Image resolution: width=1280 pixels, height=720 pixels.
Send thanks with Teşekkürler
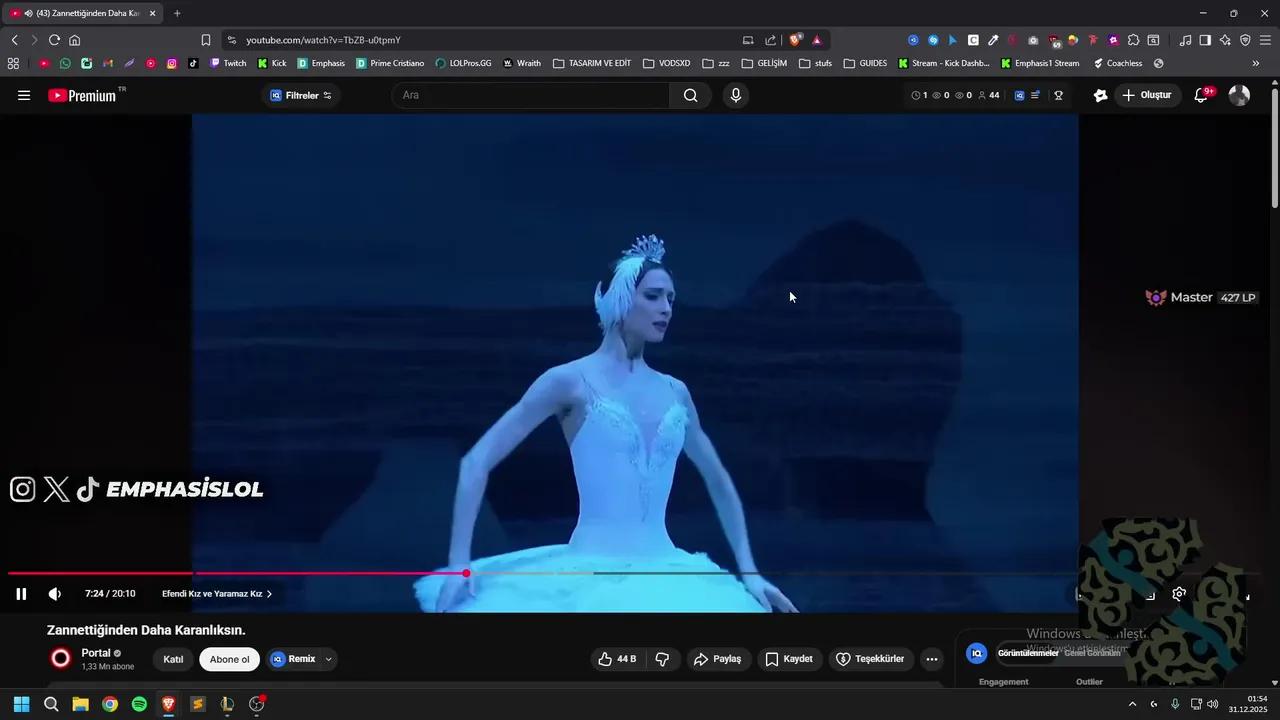[870, 659]
